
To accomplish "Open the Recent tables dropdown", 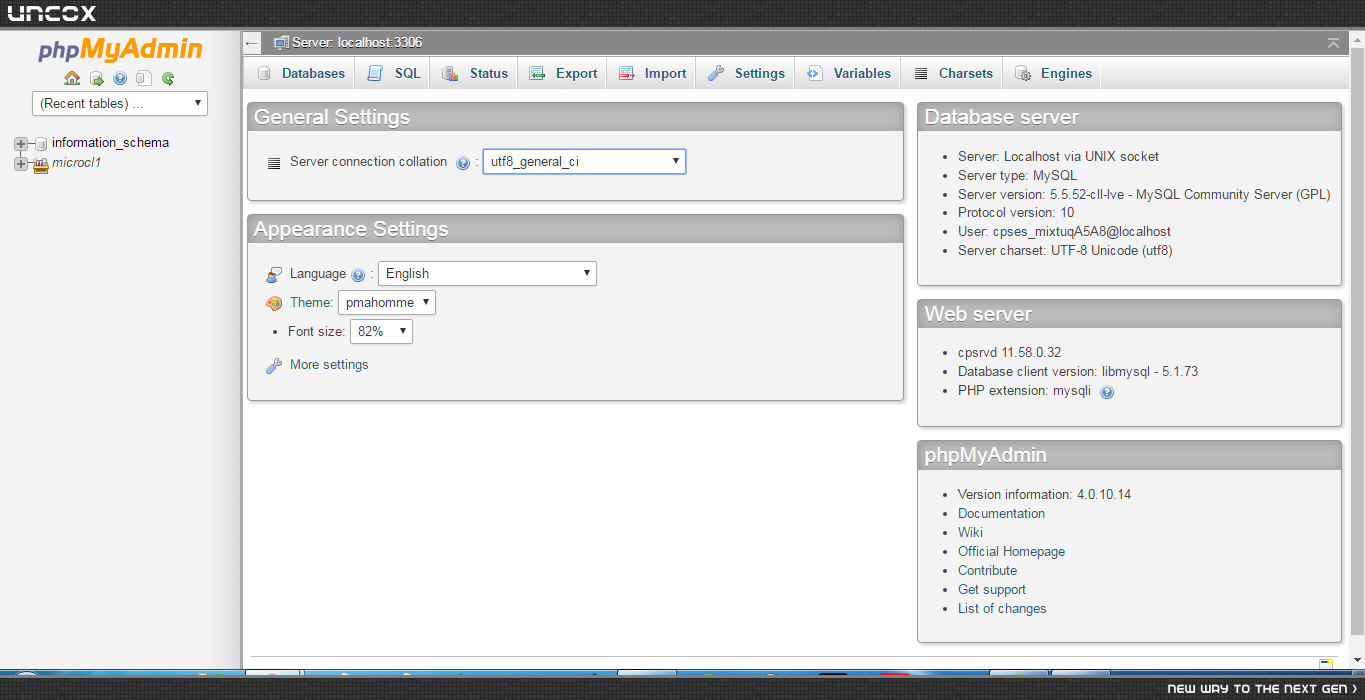I will 120,103.
